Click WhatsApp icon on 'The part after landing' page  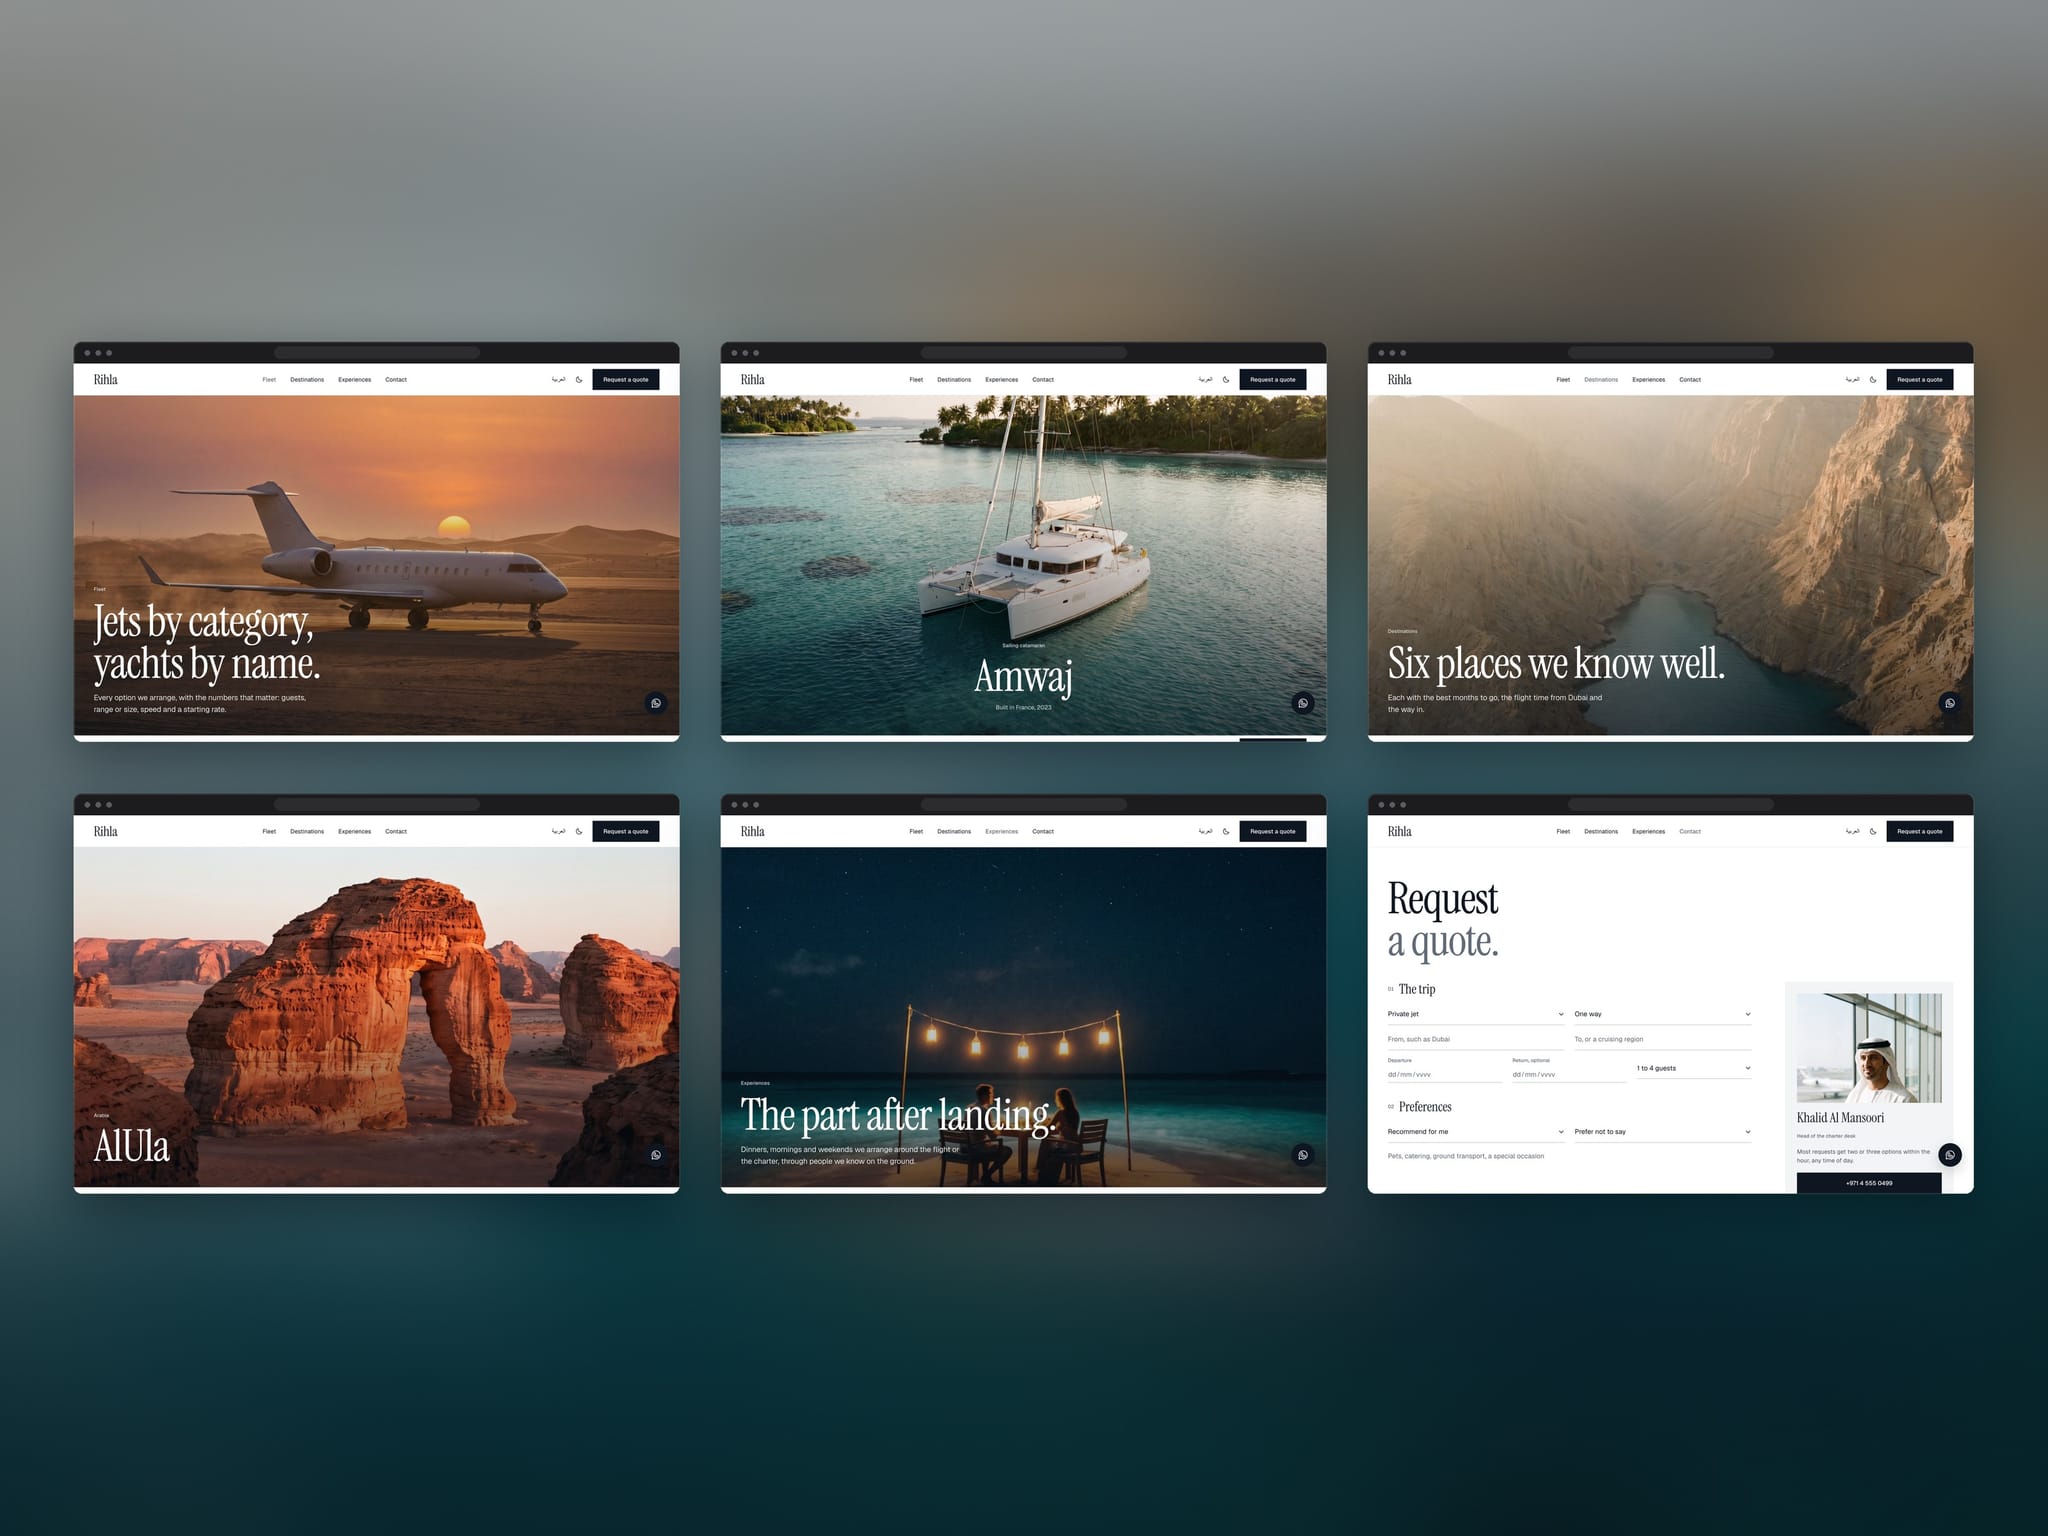click(1303, 1155)
